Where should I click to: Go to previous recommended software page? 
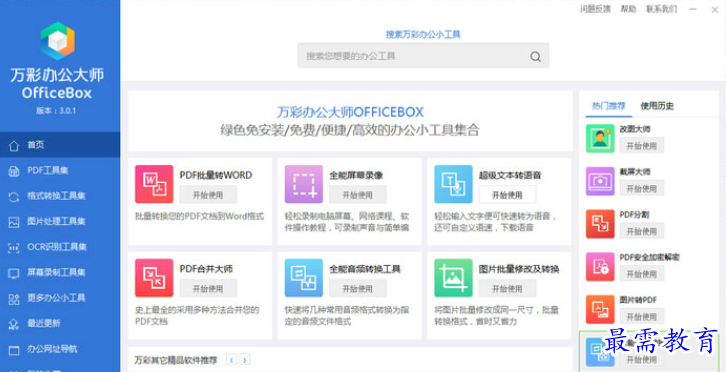(x=232, y=359)
